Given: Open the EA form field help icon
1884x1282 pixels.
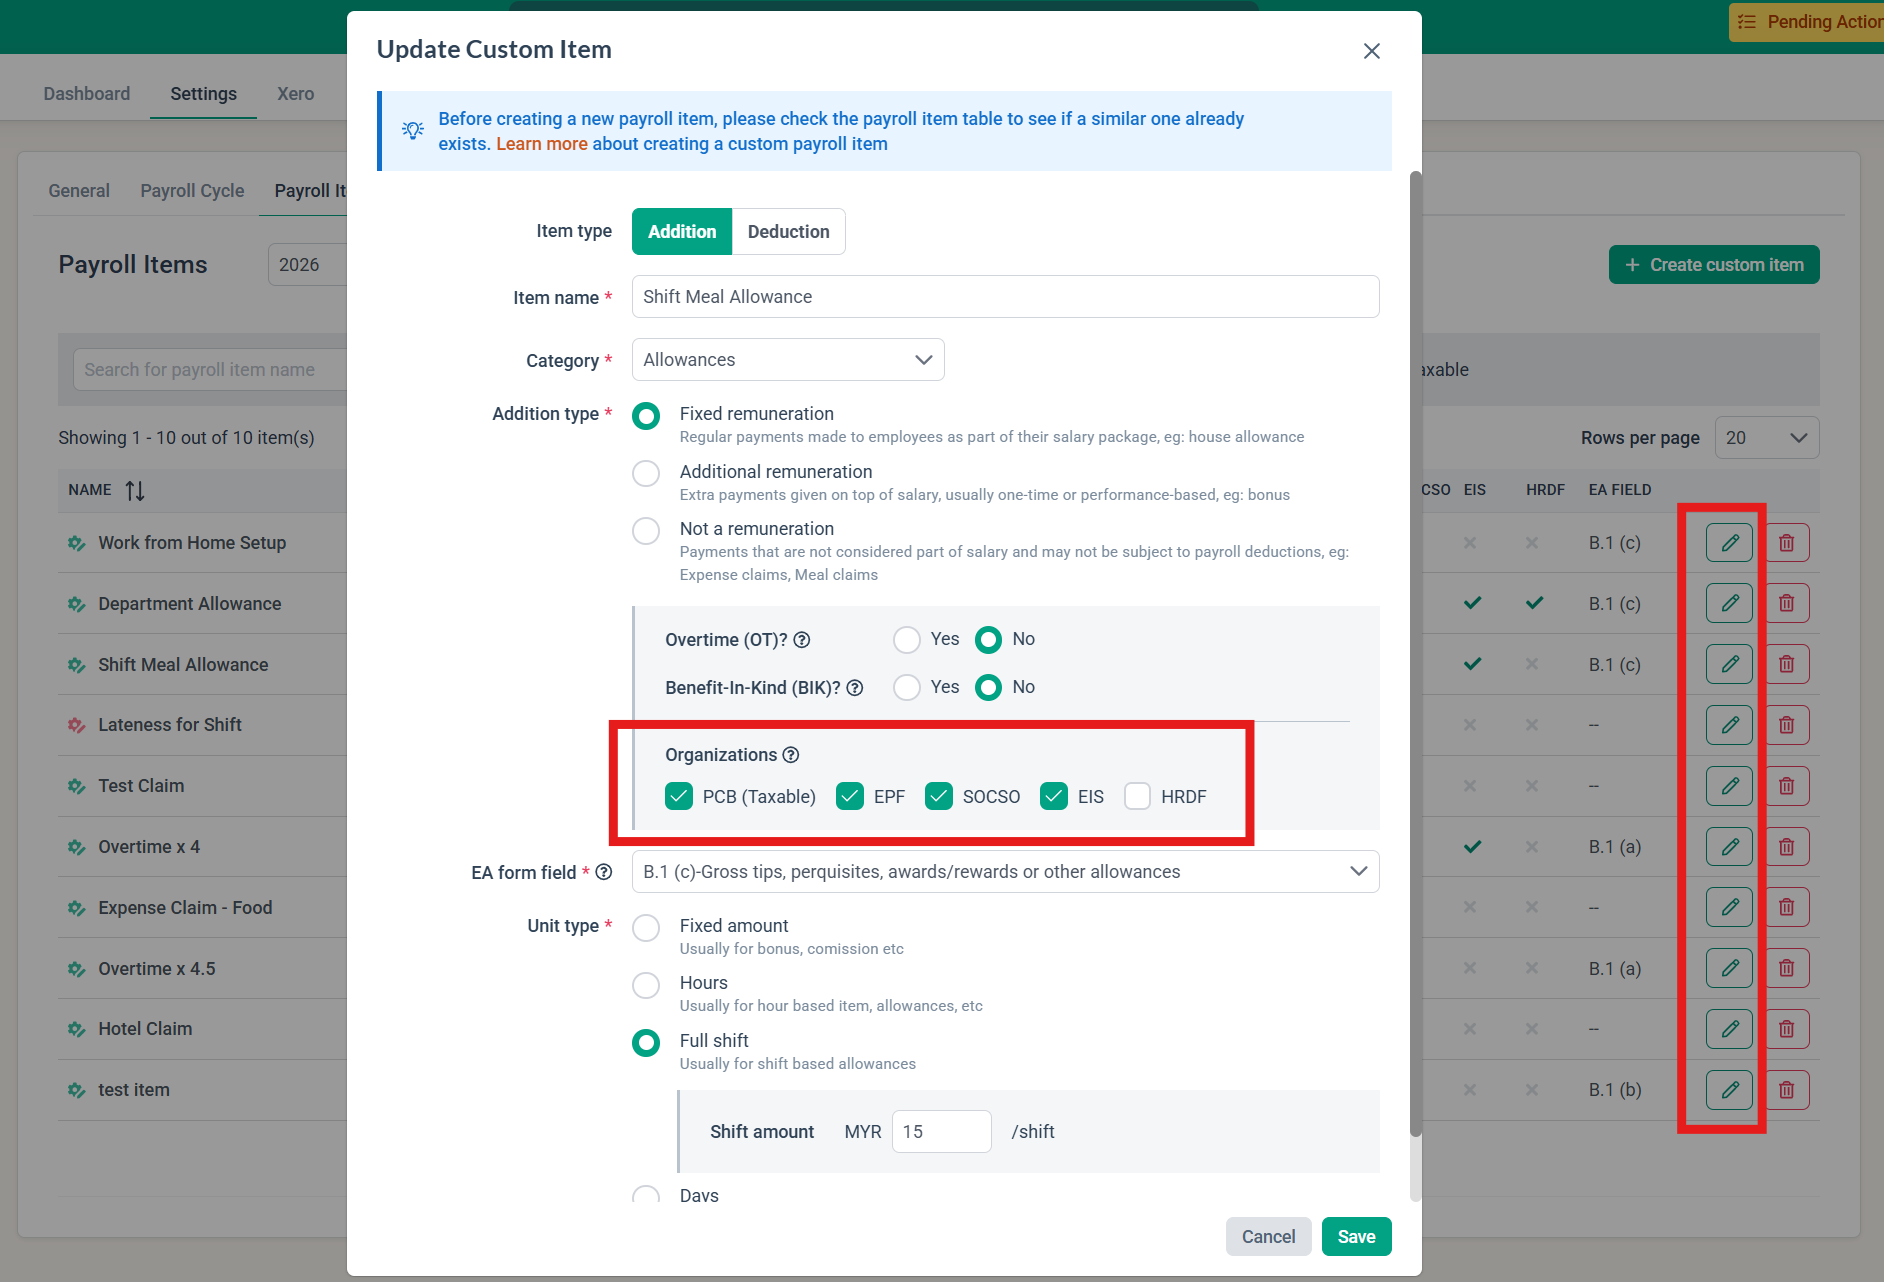Looking at the screenshot, I should tap(604, 872).
